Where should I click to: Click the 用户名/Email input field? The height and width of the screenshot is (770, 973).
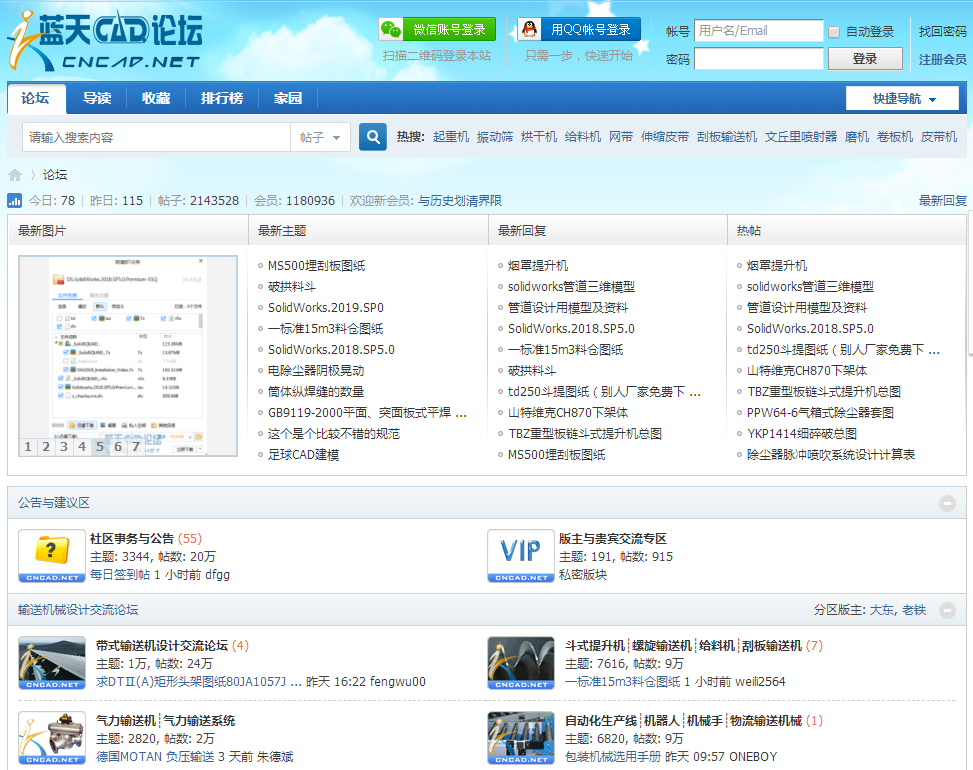point(758,31)
